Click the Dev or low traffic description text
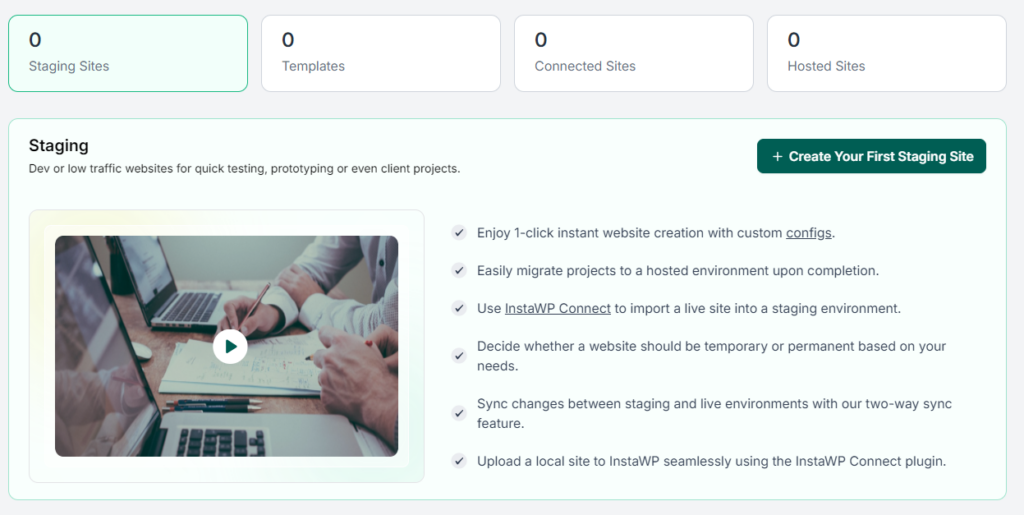Image resolution: width=1024 pixels, height=515 pixels. click(244, 168)
